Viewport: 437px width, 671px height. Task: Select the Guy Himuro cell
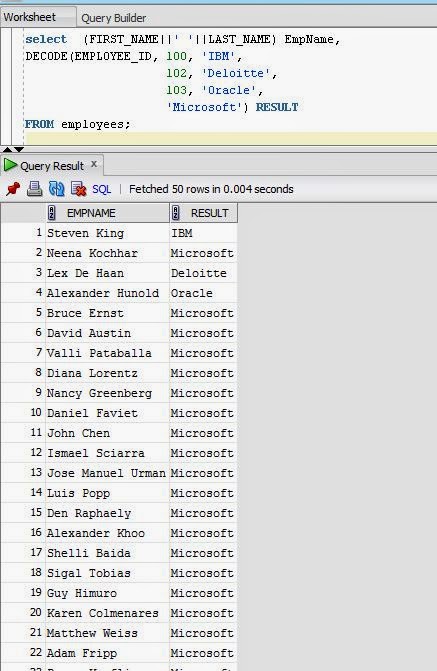pos(107,593)
